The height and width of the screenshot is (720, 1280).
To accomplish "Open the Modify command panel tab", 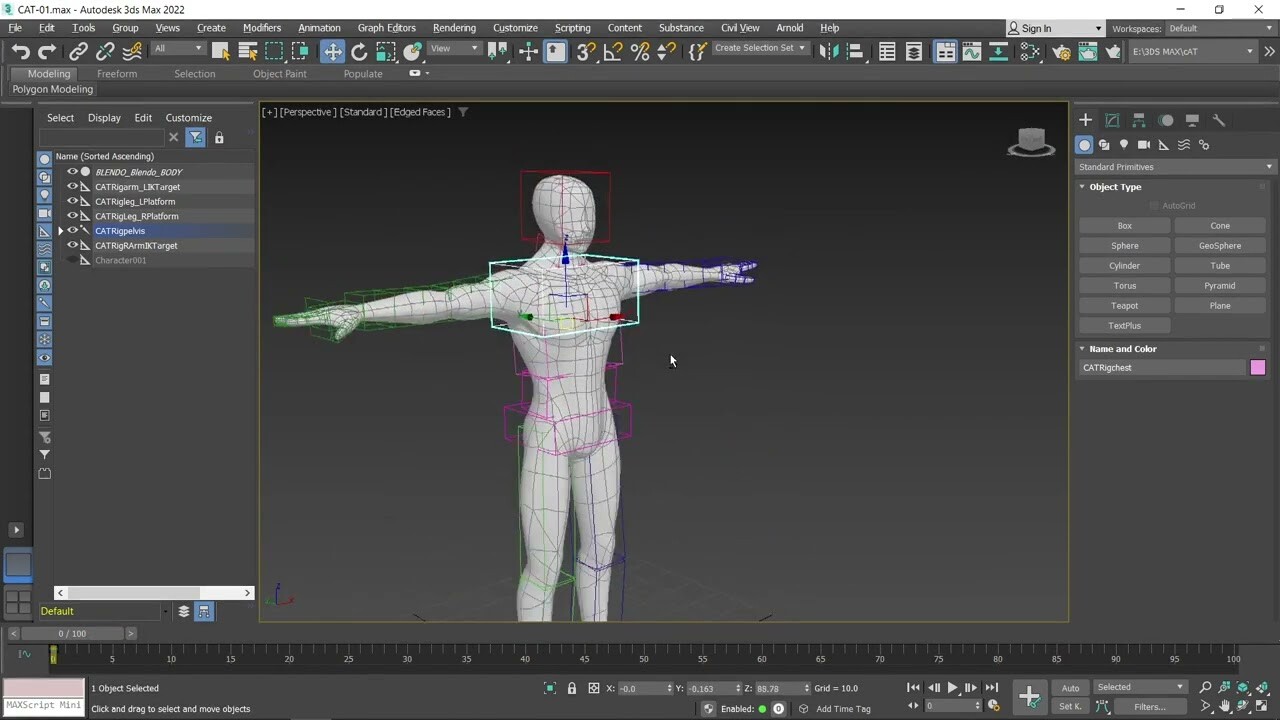I will 1112,120.
